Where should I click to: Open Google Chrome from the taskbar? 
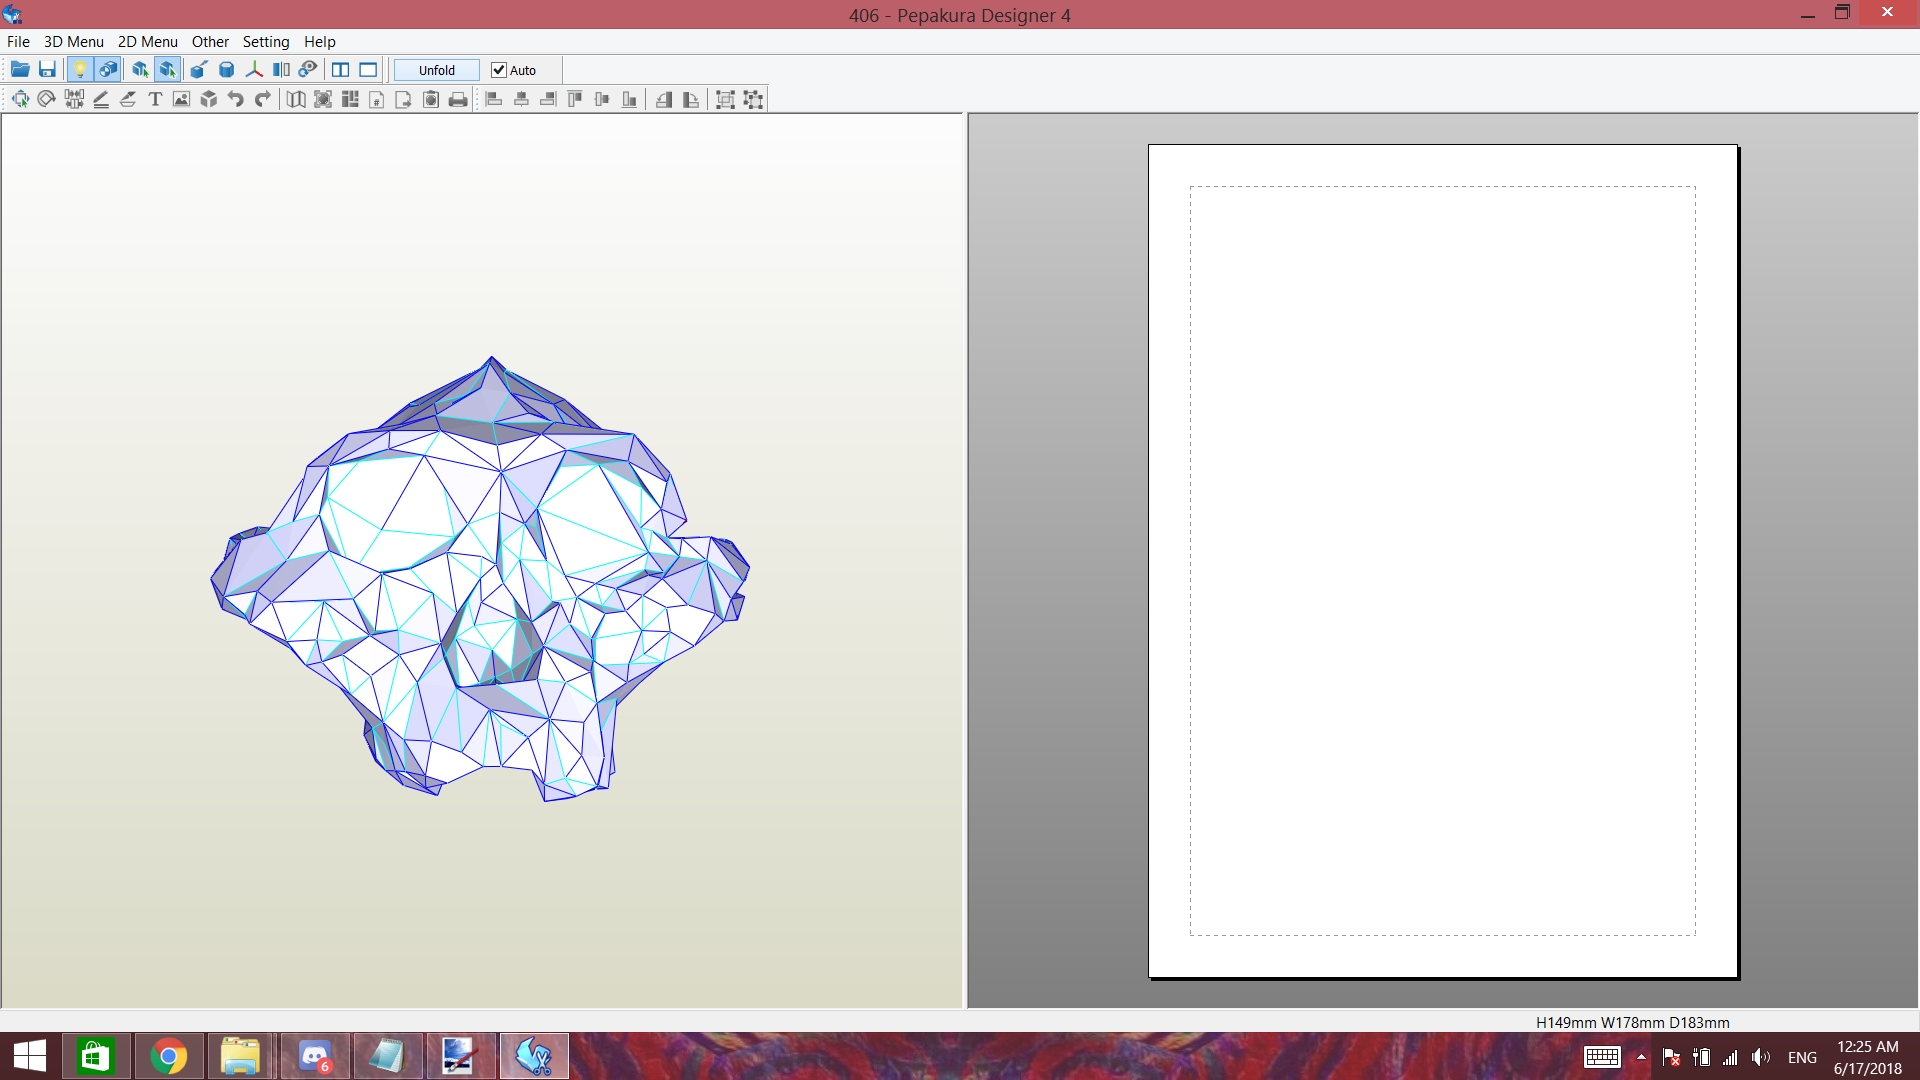click(168, 1056)
